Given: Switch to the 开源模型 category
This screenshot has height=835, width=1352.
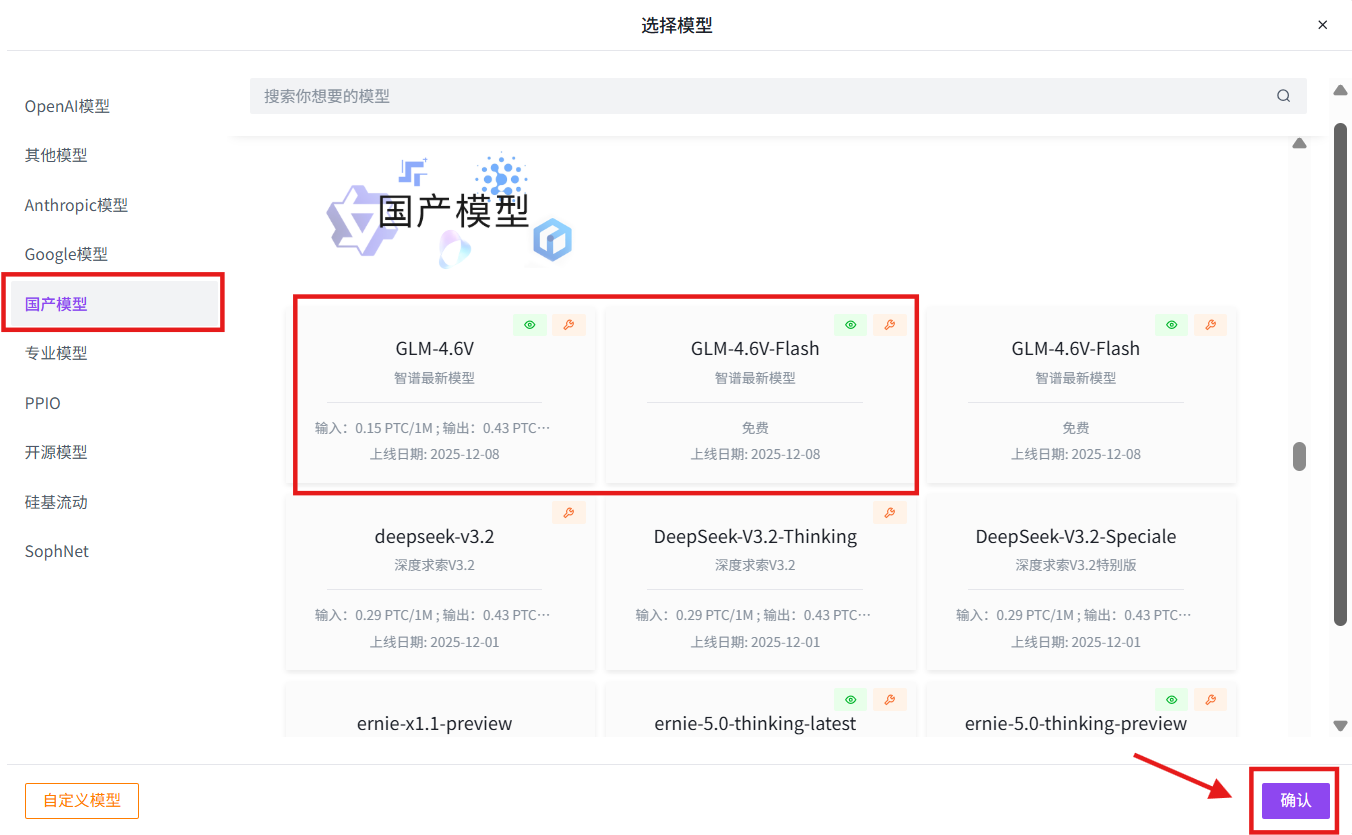Looking at the screenshot, I should (56, 452).
